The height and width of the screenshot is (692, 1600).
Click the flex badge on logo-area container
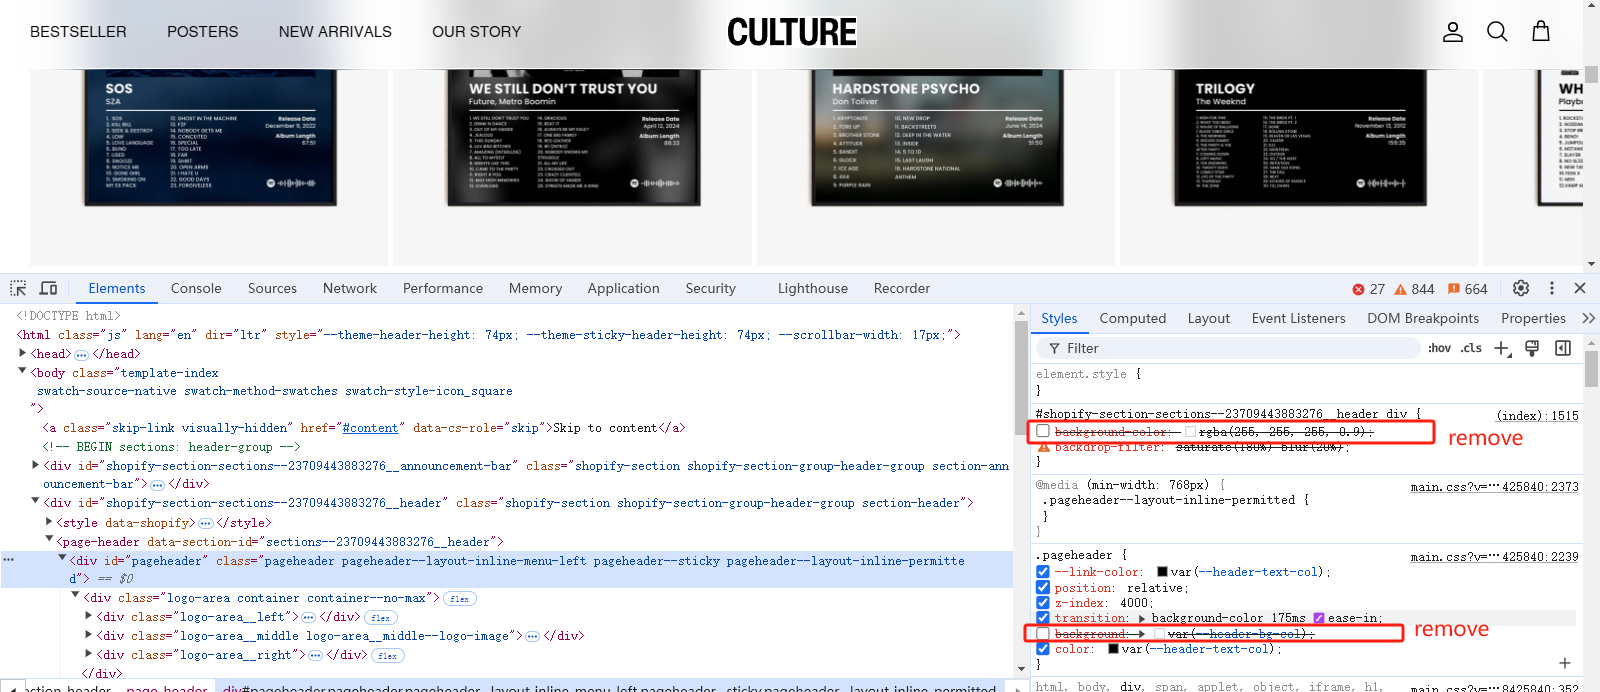460,599
